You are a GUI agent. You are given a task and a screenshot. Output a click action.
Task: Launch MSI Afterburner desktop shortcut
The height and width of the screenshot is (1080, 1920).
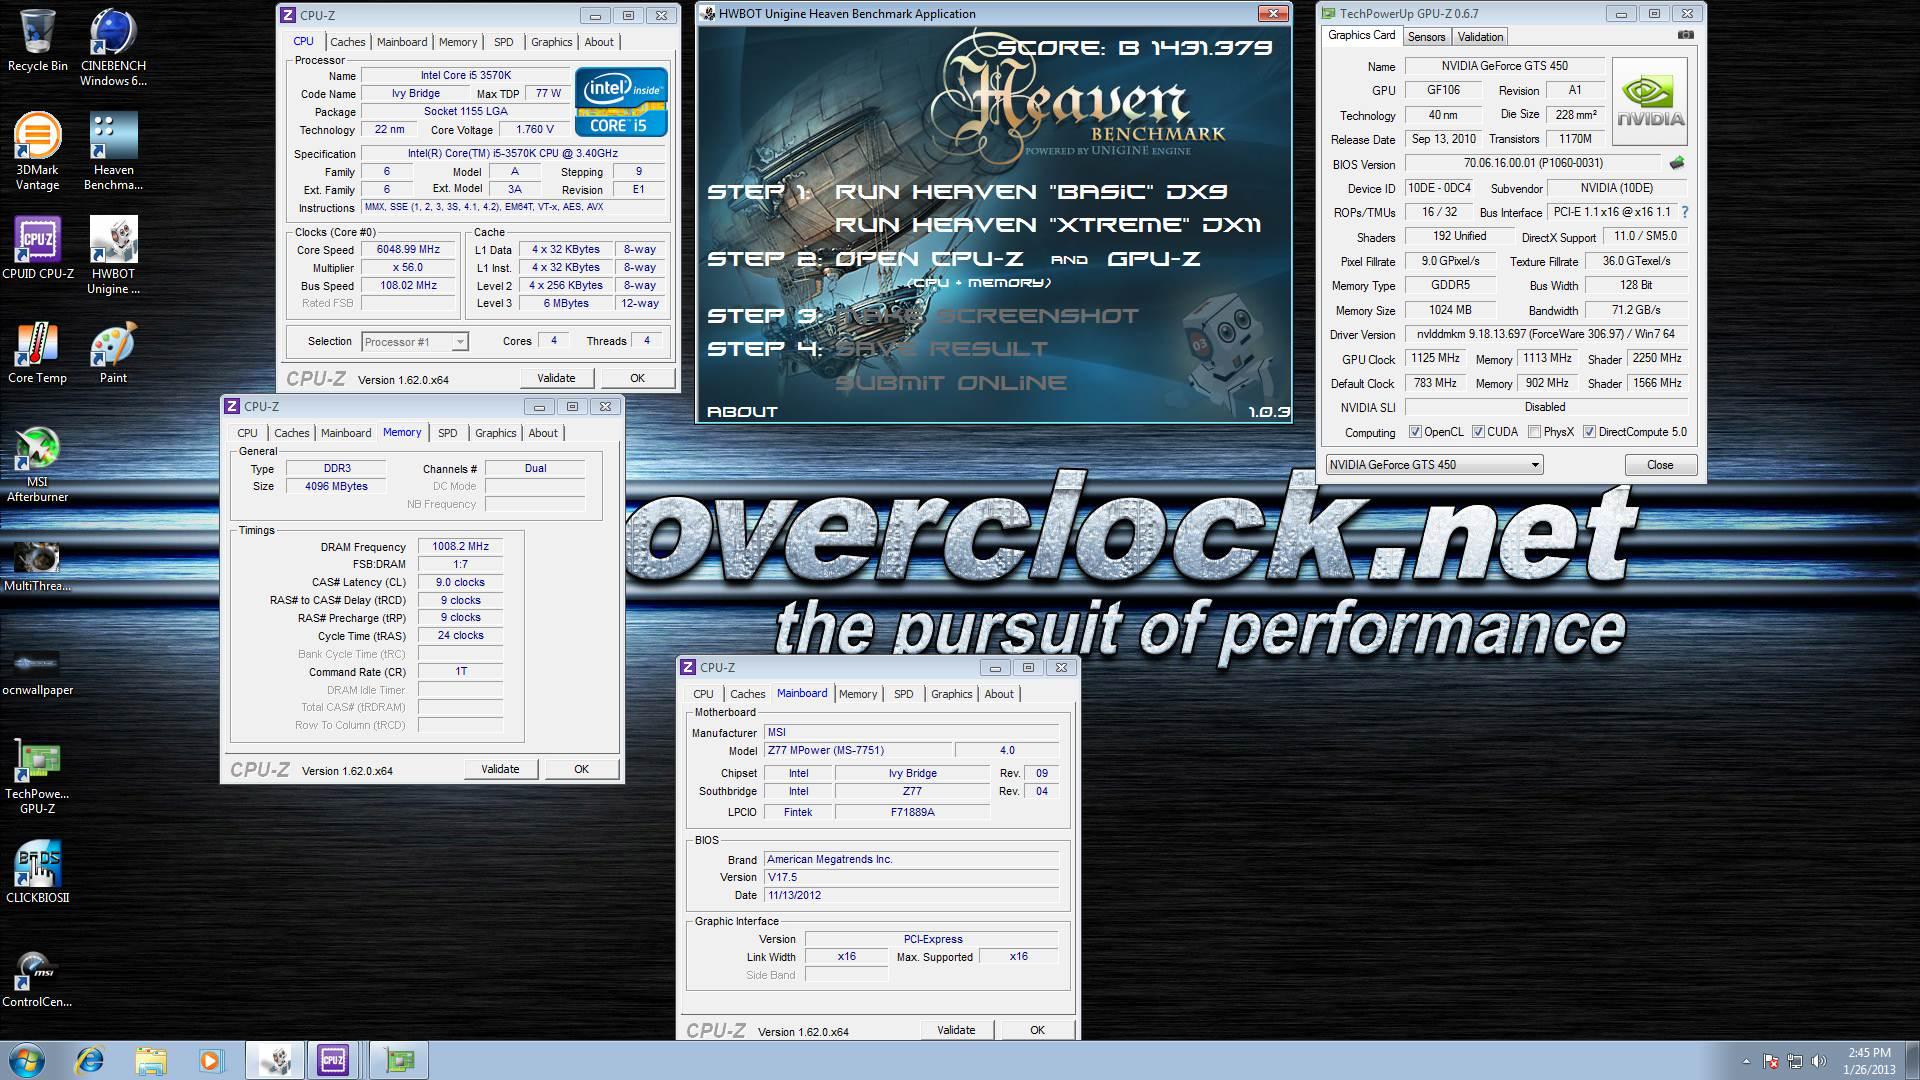[x=38, y=464]
